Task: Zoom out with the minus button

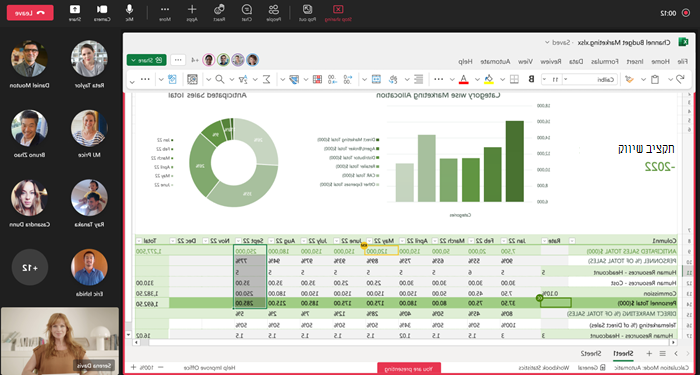Action: click(x=161, y=367)
